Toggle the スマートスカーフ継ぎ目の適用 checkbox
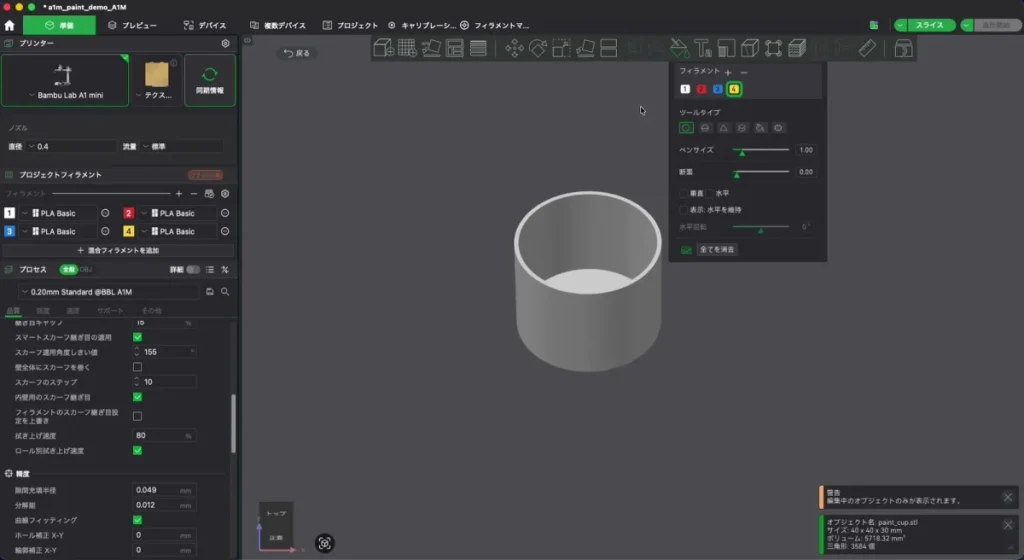The height and width of the screenshot is (560, 1024). click(x=137, y=337)
